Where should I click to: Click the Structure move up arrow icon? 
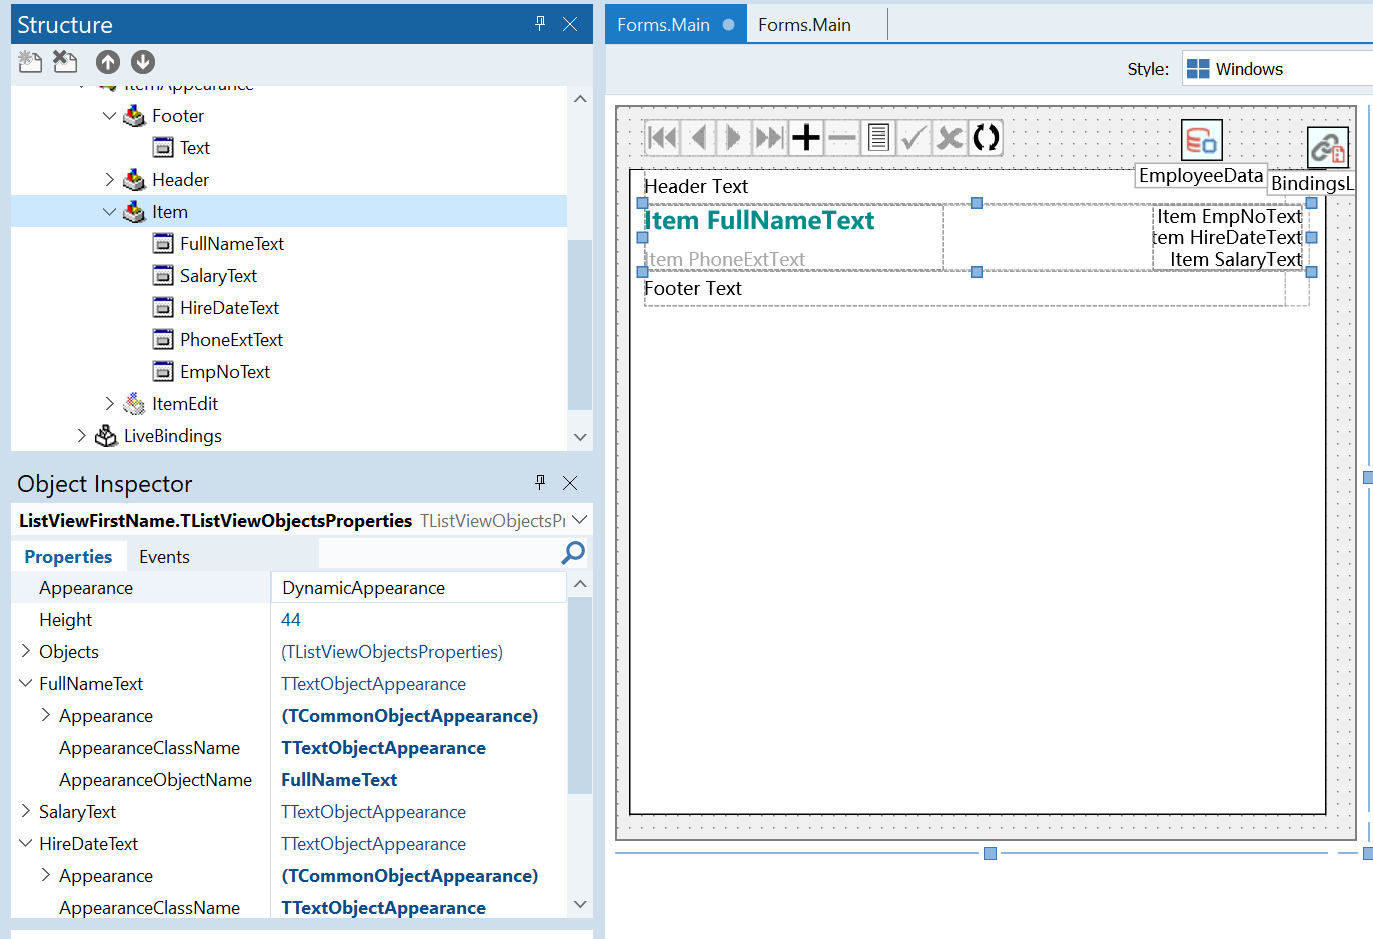coord(108,62)
